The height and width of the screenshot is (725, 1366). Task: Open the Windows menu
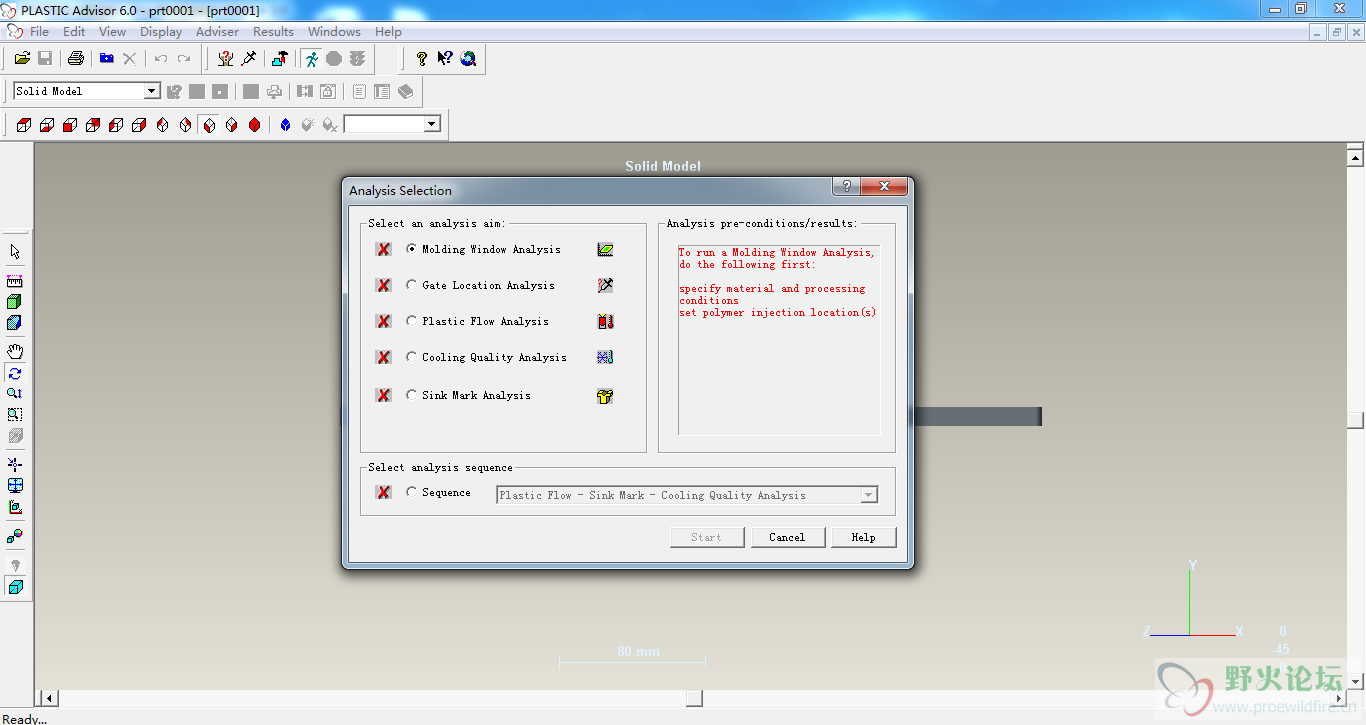[334, 31]
